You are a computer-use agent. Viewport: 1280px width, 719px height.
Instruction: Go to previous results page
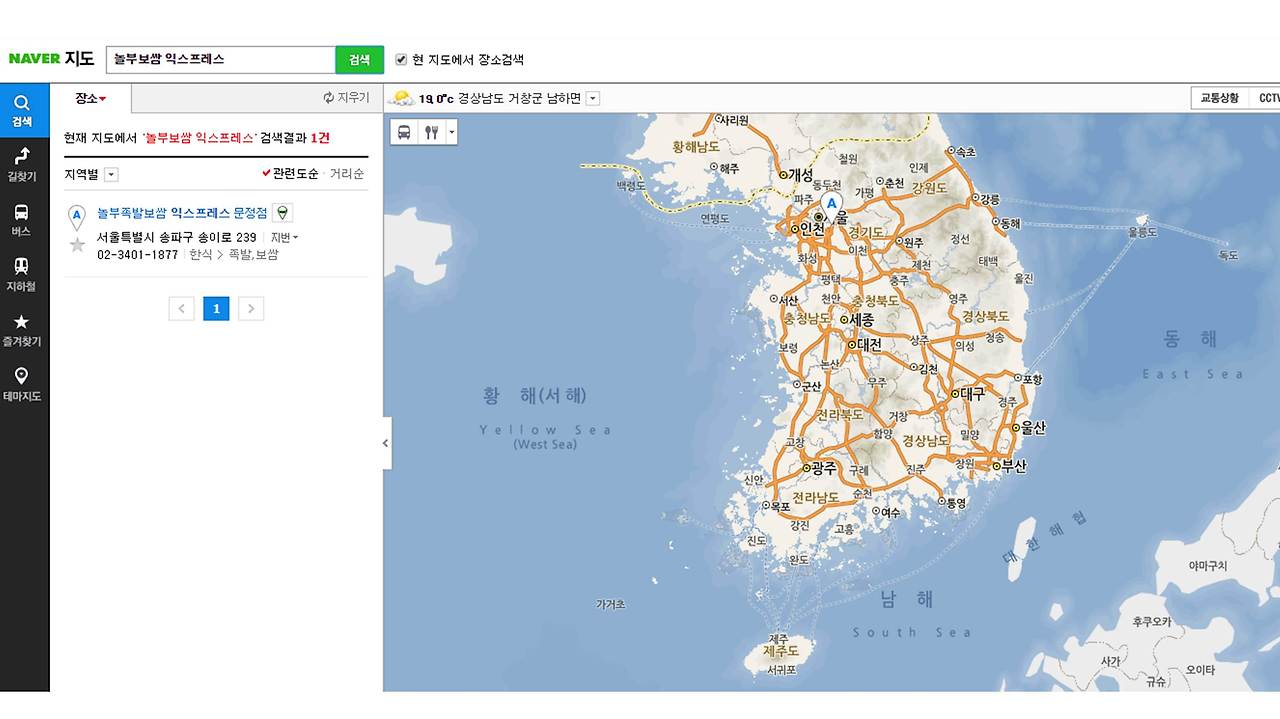point(181,308)
